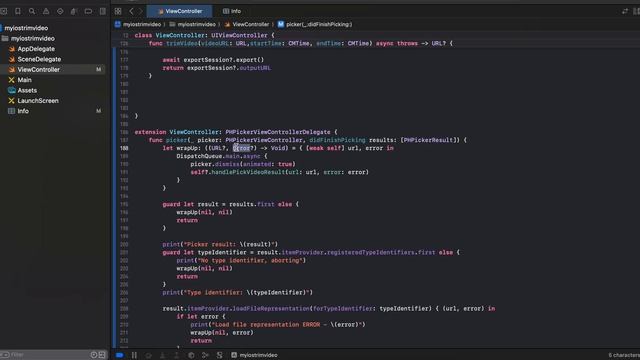Go back with the editor arrow
This screenshot has height=360, width=640.
click(x=131, y=11)
